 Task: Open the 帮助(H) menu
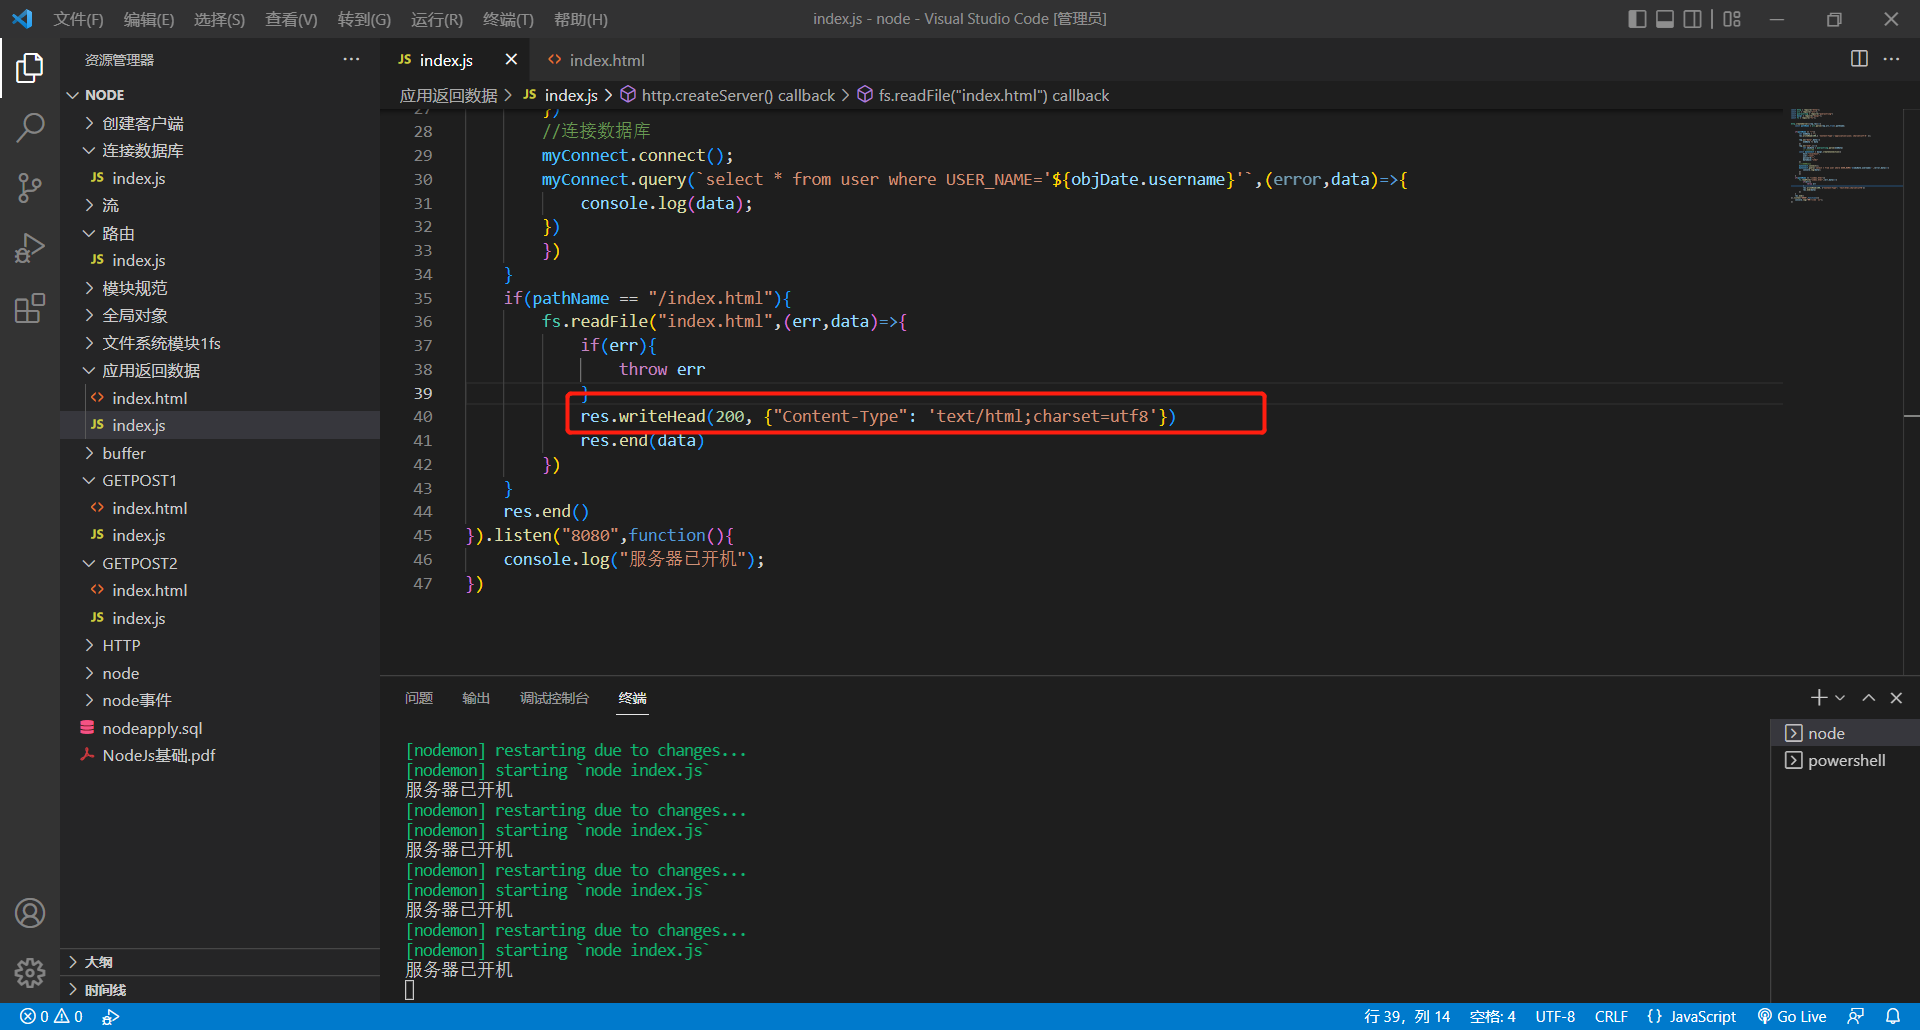click(580, 19)
